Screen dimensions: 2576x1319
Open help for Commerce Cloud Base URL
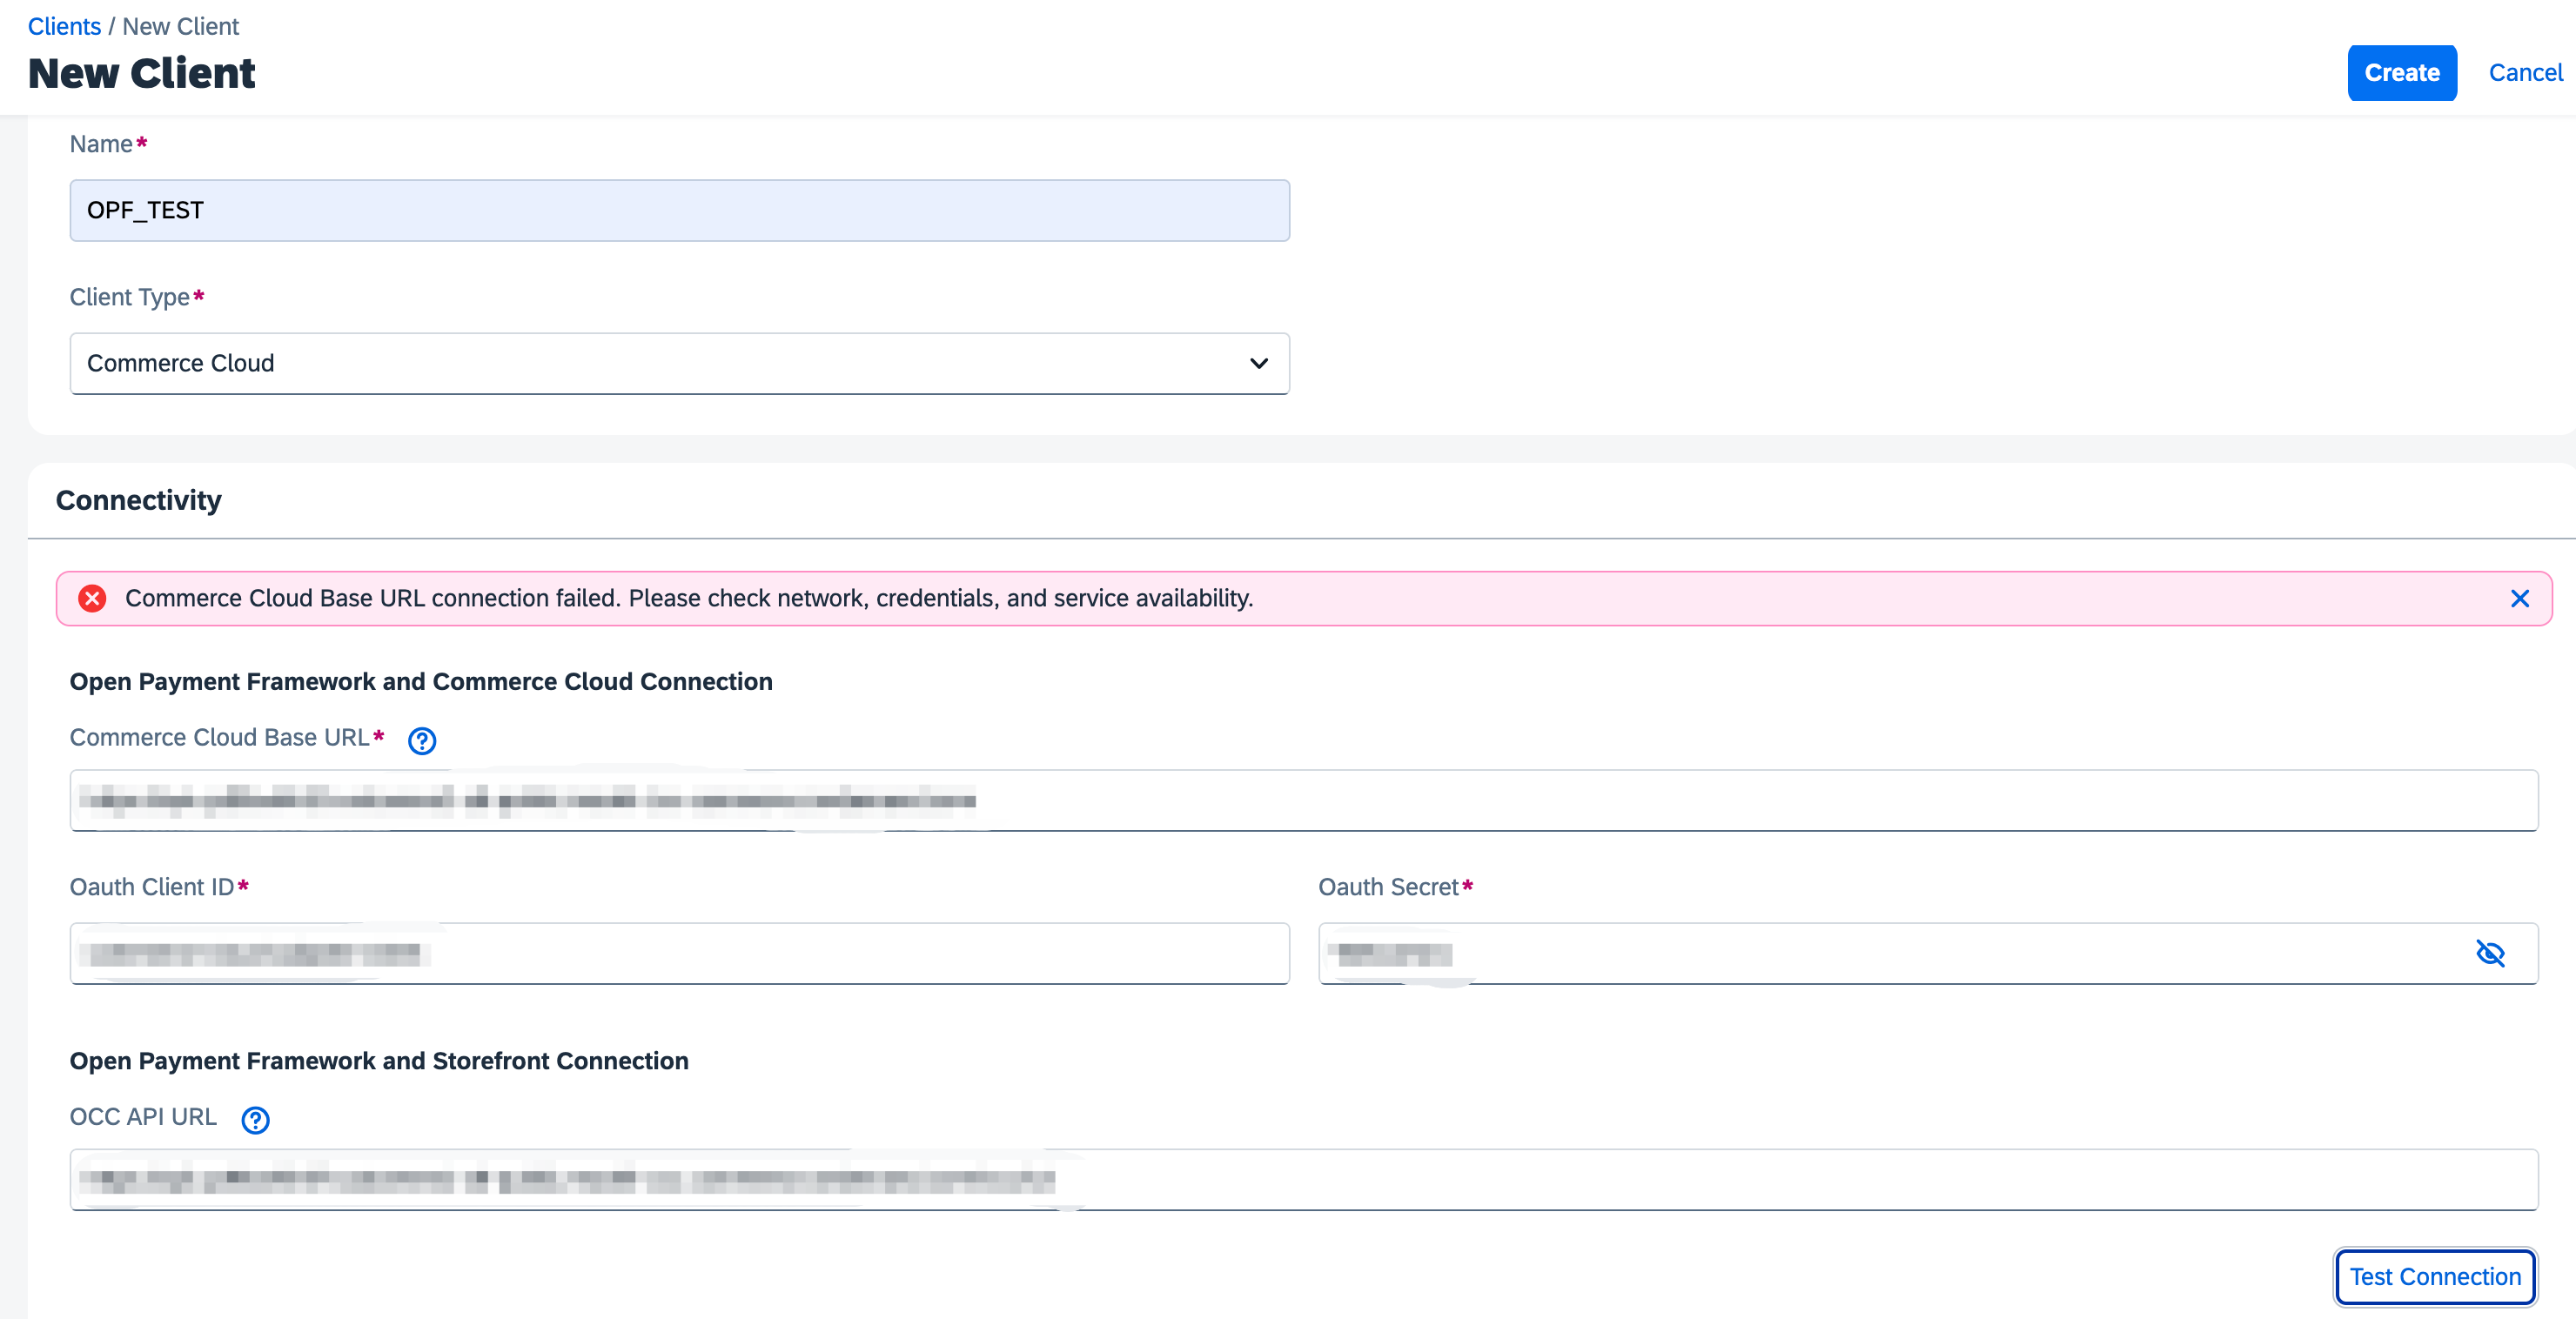422,740
